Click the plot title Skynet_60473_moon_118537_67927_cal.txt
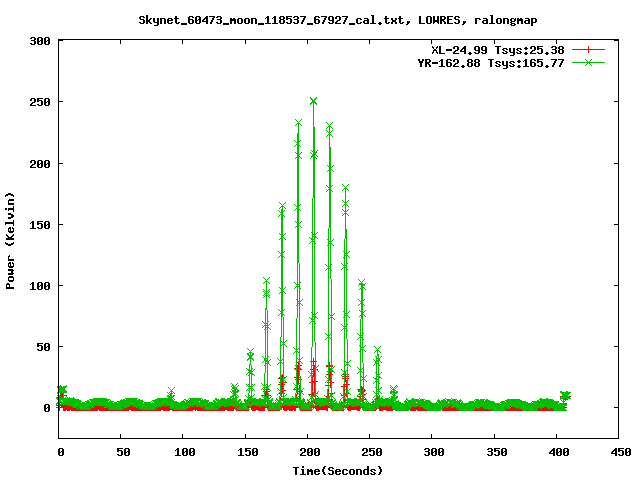 338,20
